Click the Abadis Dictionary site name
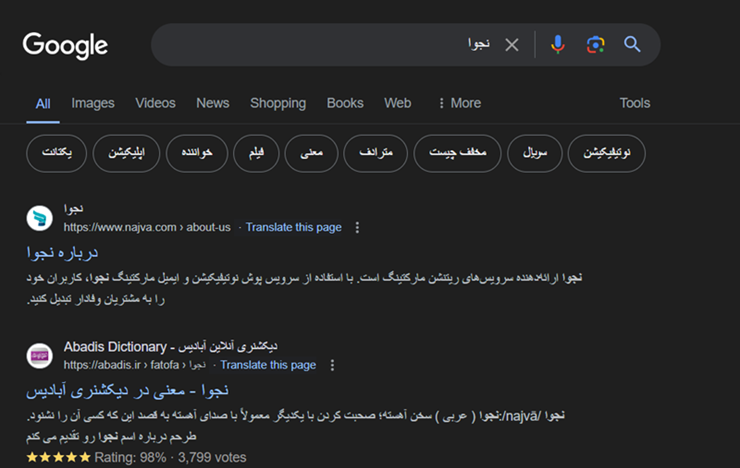 (x=170, y=347)
